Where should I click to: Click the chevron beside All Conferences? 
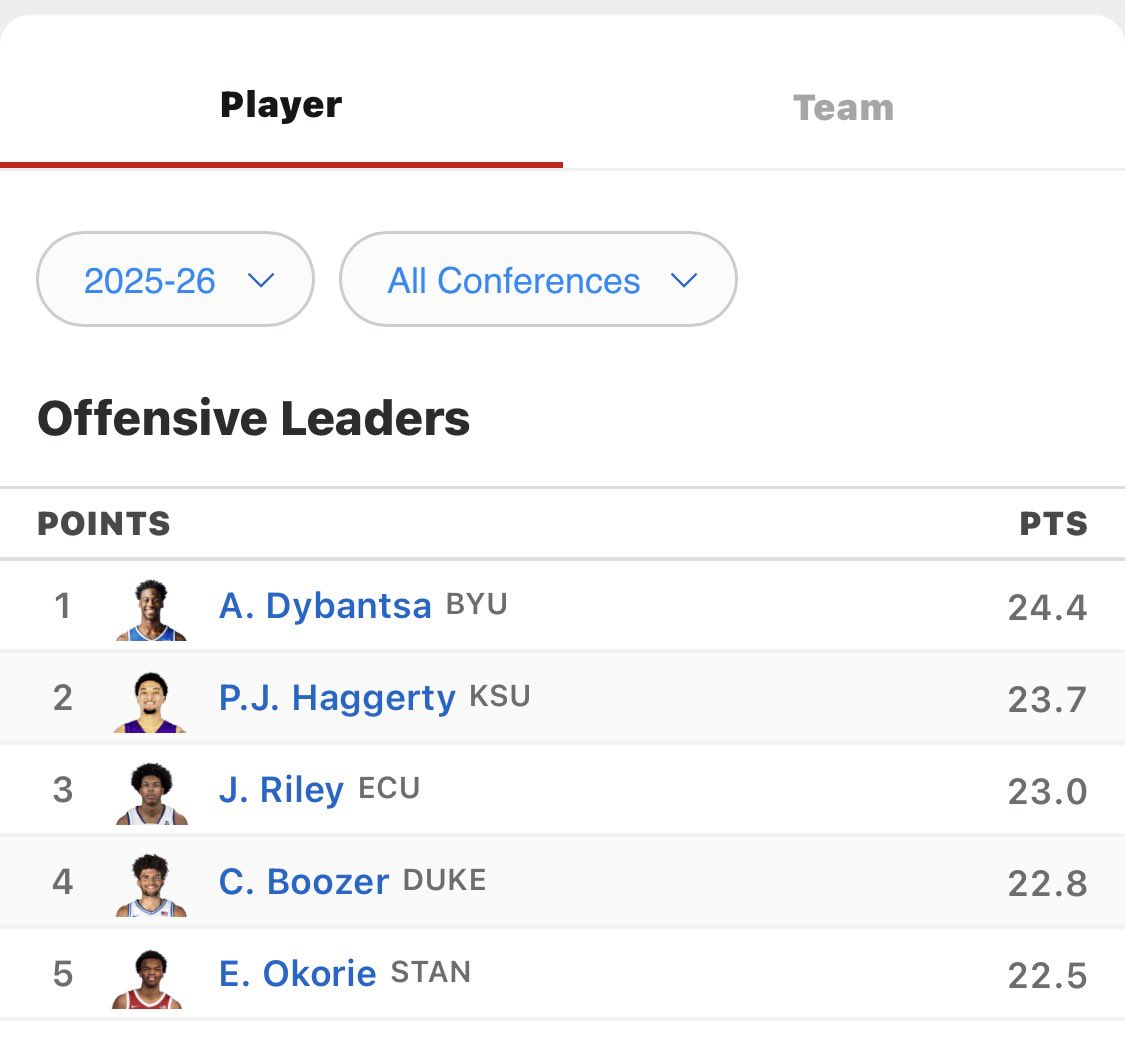click(684, 281)
